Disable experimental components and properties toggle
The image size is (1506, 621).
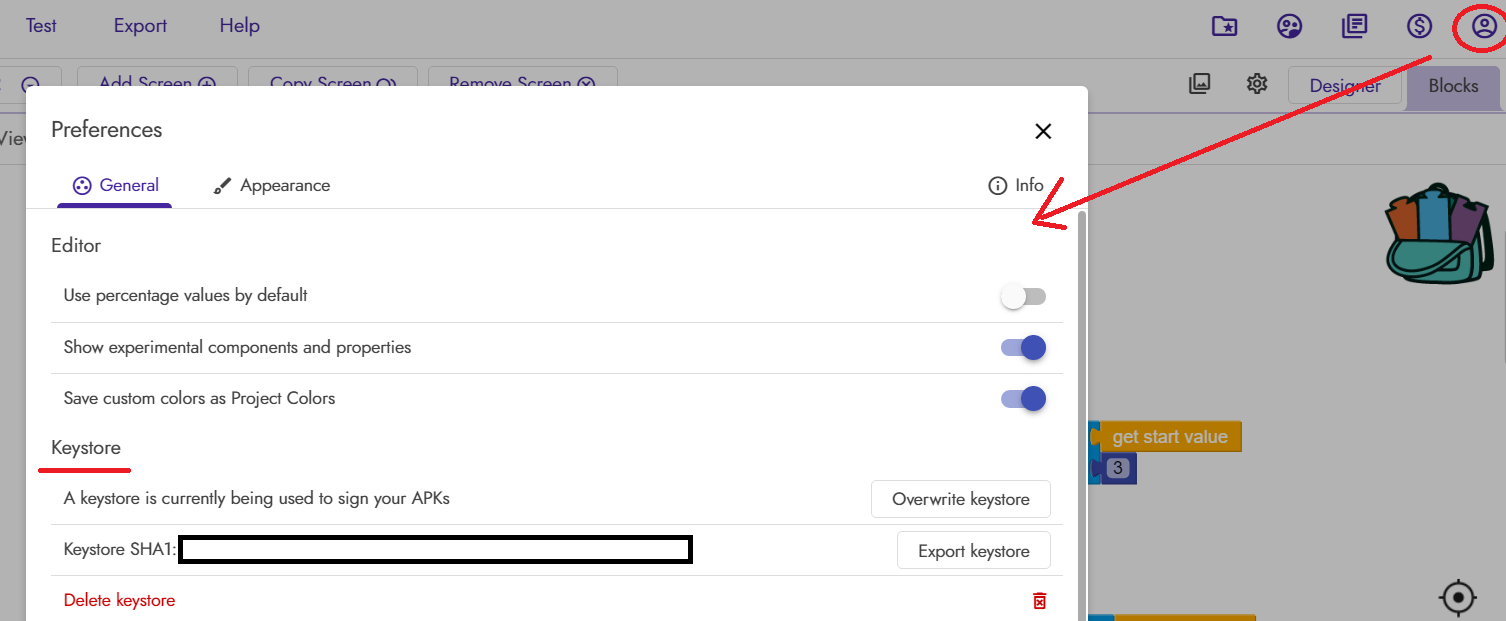(x=1023, y=348)
